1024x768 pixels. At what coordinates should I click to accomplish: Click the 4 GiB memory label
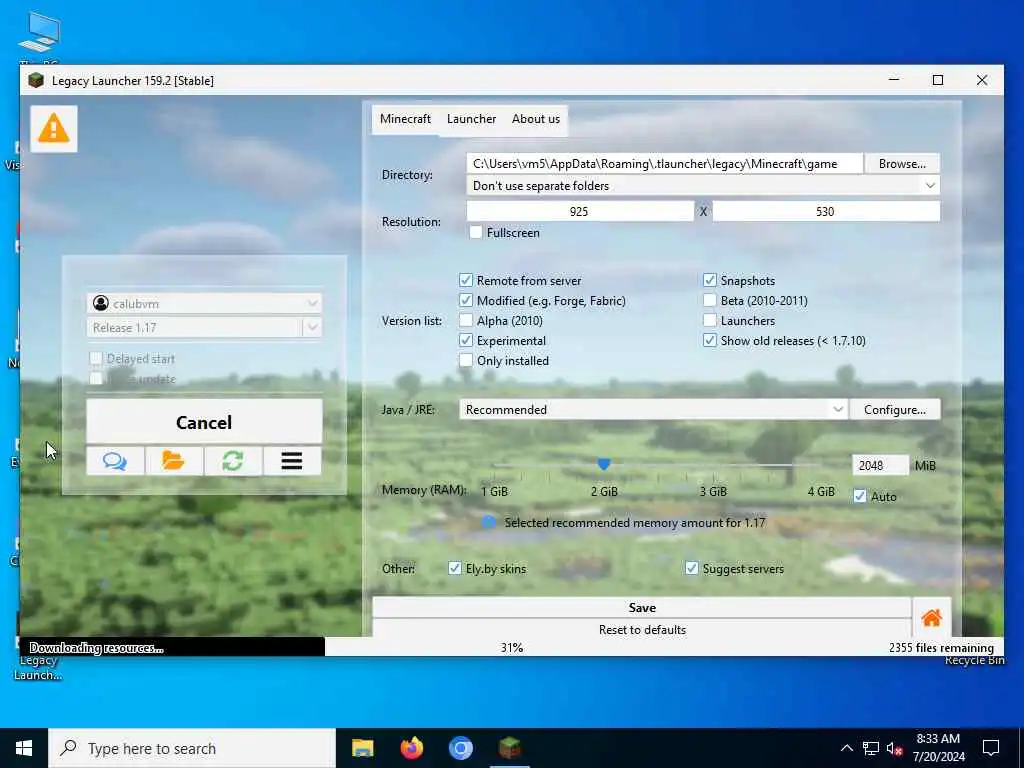coord(821,491)
